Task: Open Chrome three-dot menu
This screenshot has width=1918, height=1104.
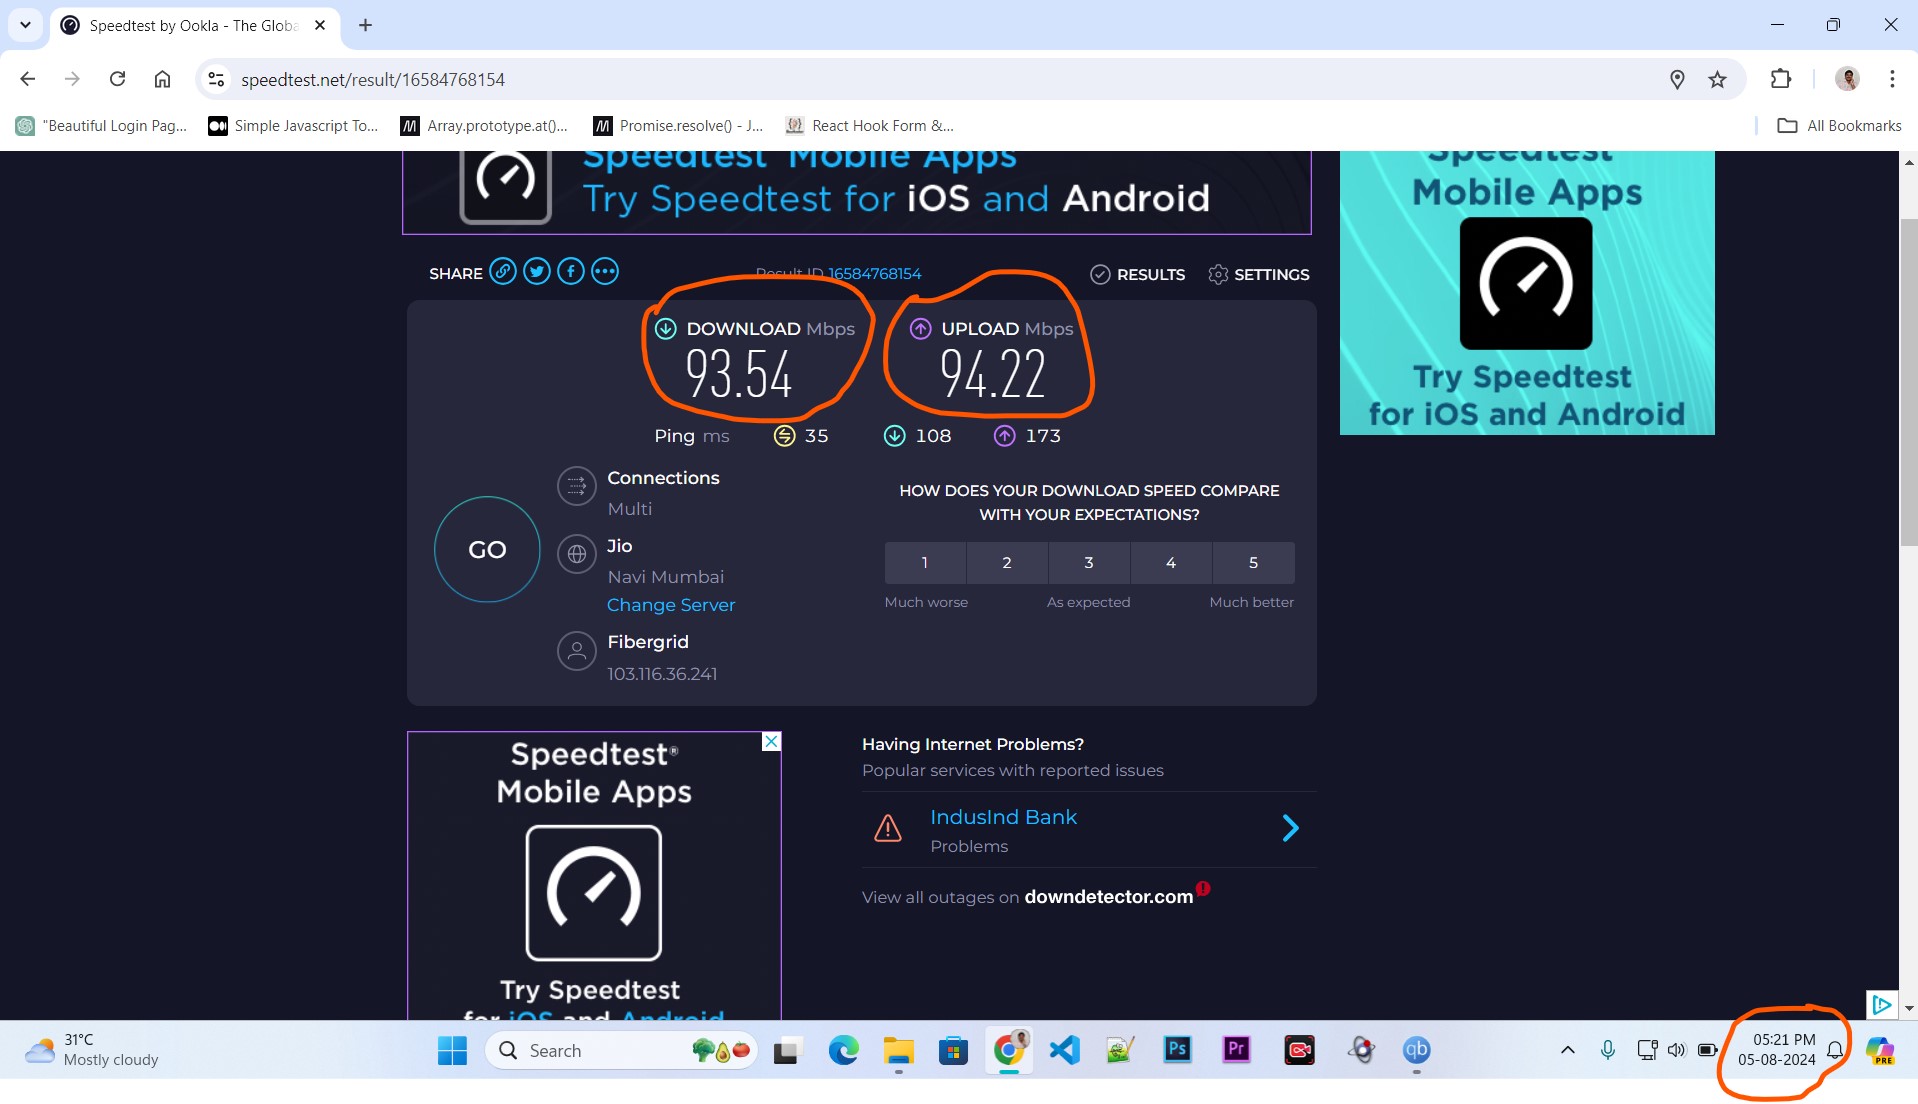Action: [x=1892, y=79]
